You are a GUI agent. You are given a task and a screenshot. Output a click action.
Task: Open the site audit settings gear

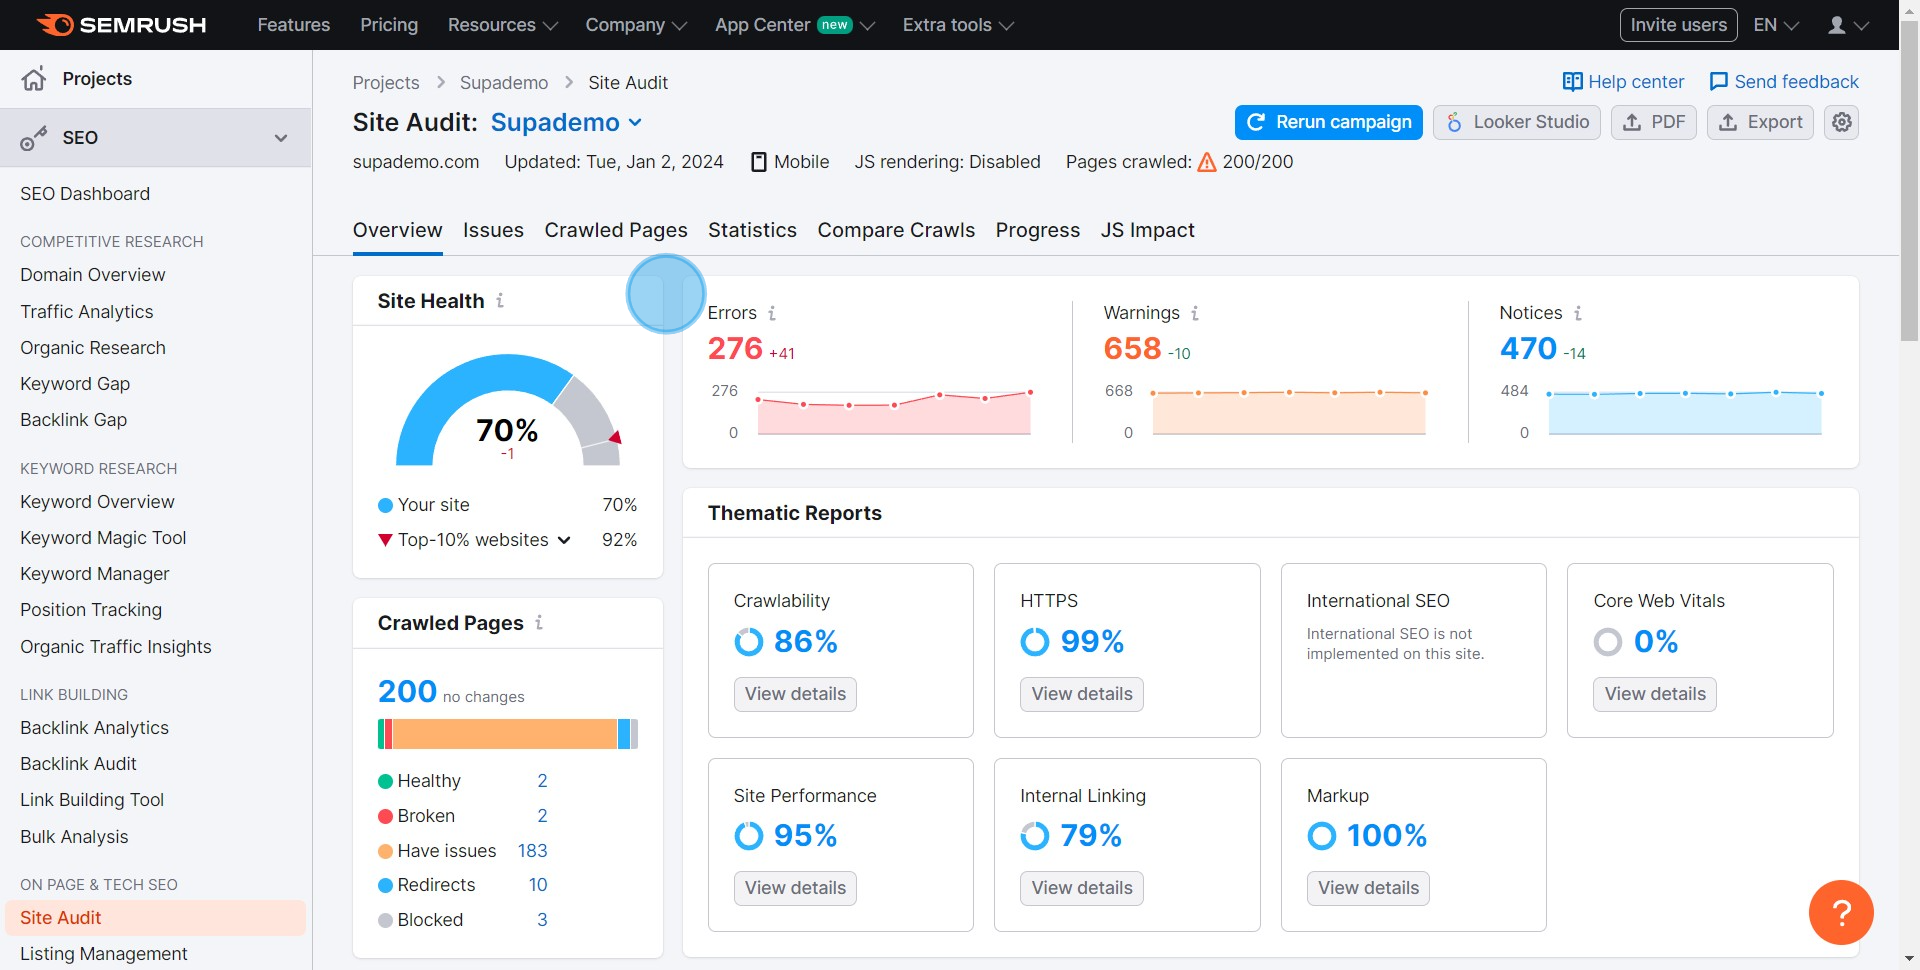coord(1842,122)
